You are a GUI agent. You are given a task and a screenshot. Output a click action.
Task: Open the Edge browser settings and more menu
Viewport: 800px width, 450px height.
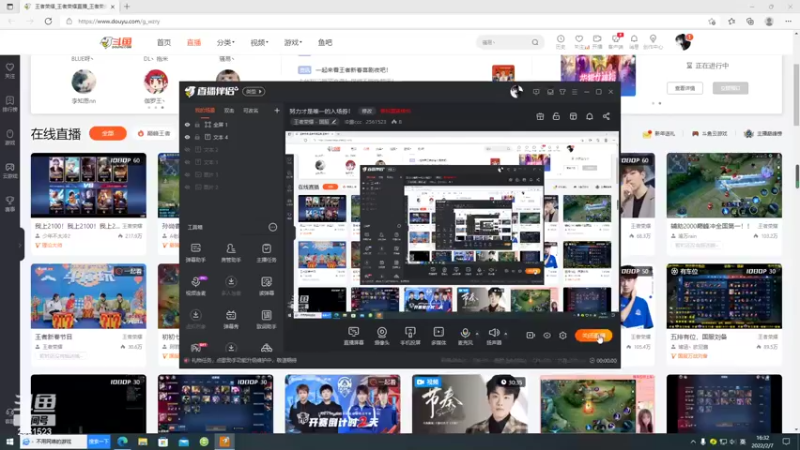tap(788, 21)
